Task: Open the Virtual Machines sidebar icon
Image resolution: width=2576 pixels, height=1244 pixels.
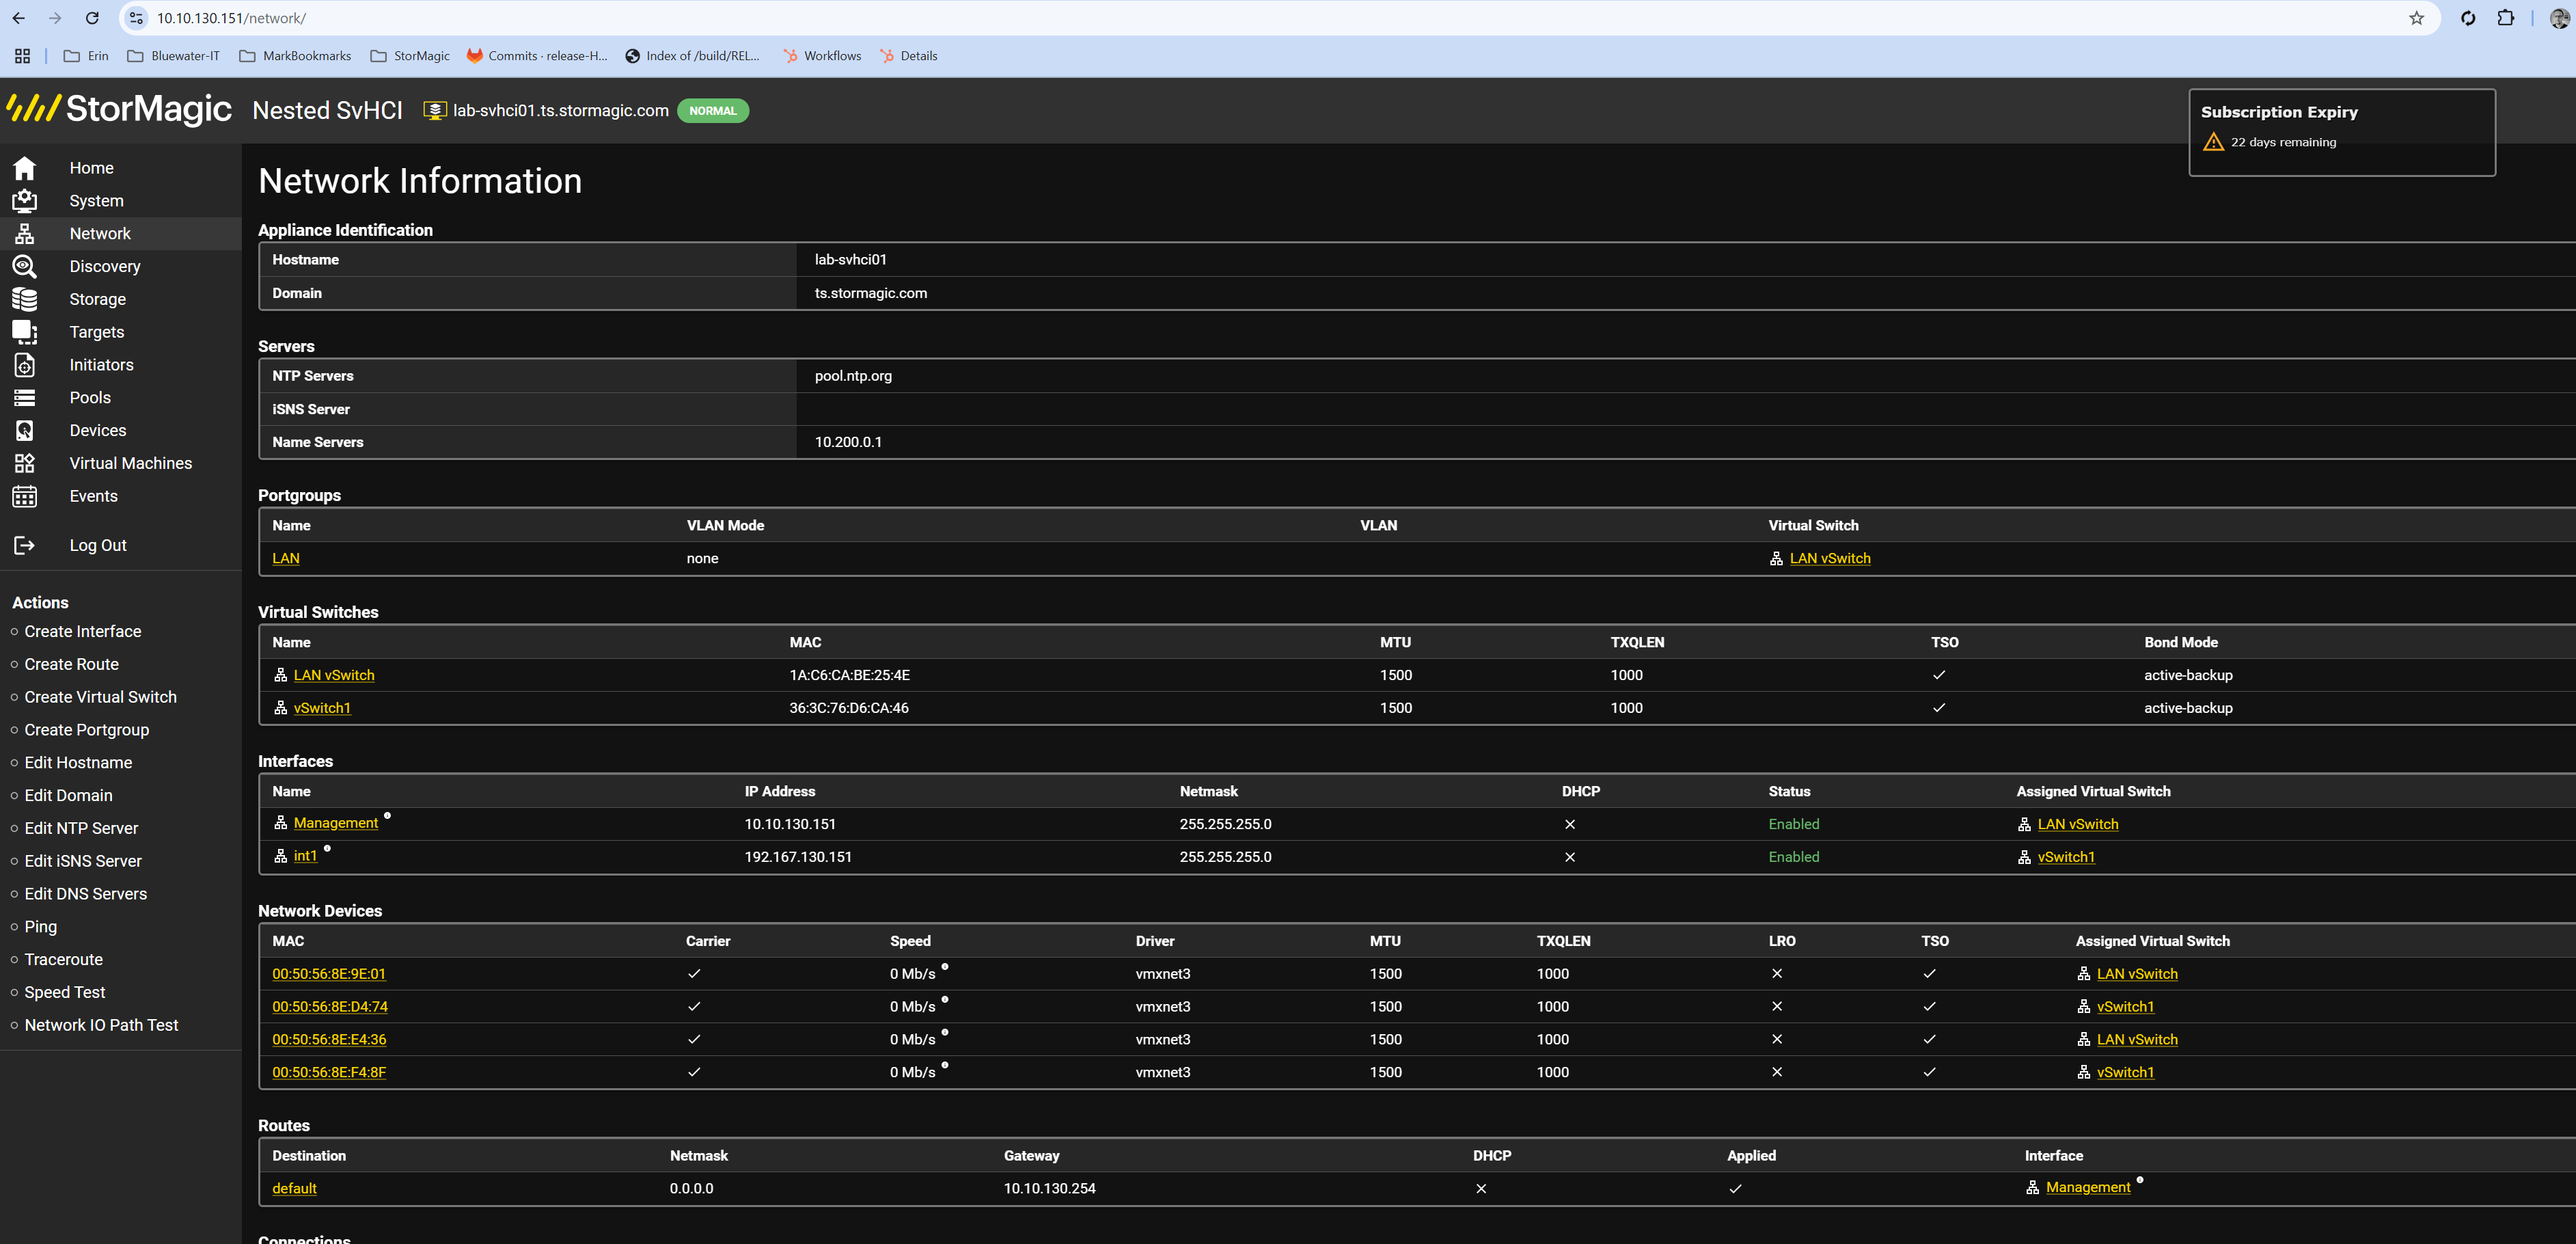Action: (24, 463)
